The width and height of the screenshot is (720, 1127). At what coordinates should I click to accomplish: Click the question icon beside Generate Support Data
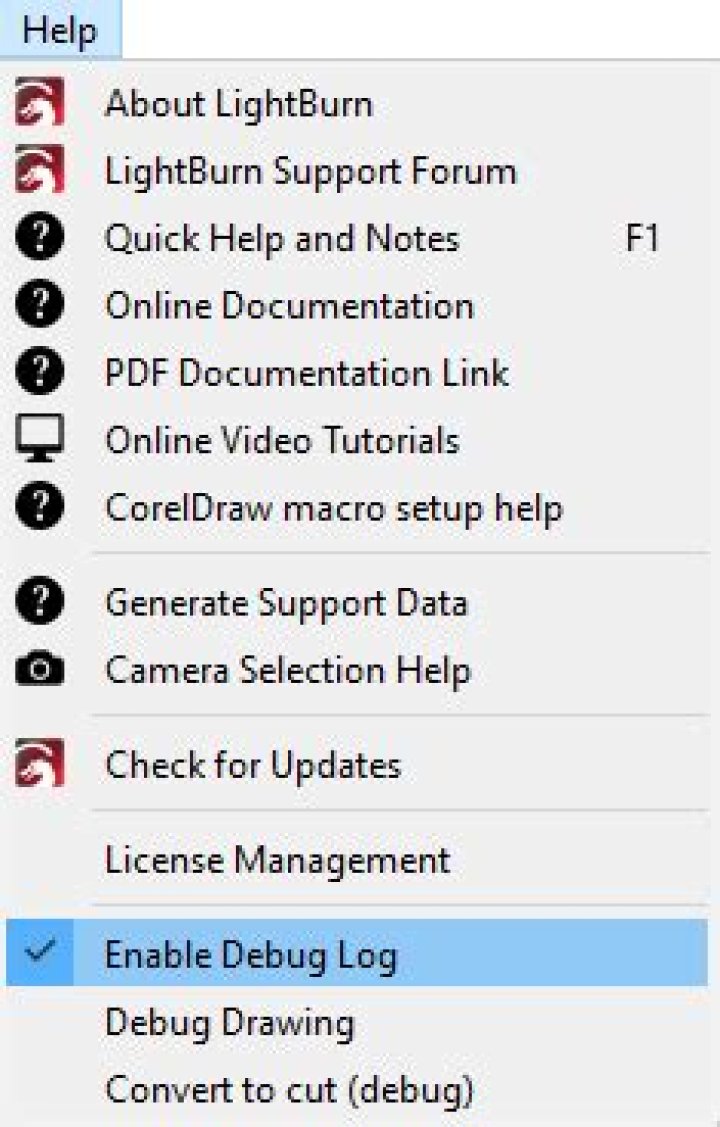click(x=40, y=603)
